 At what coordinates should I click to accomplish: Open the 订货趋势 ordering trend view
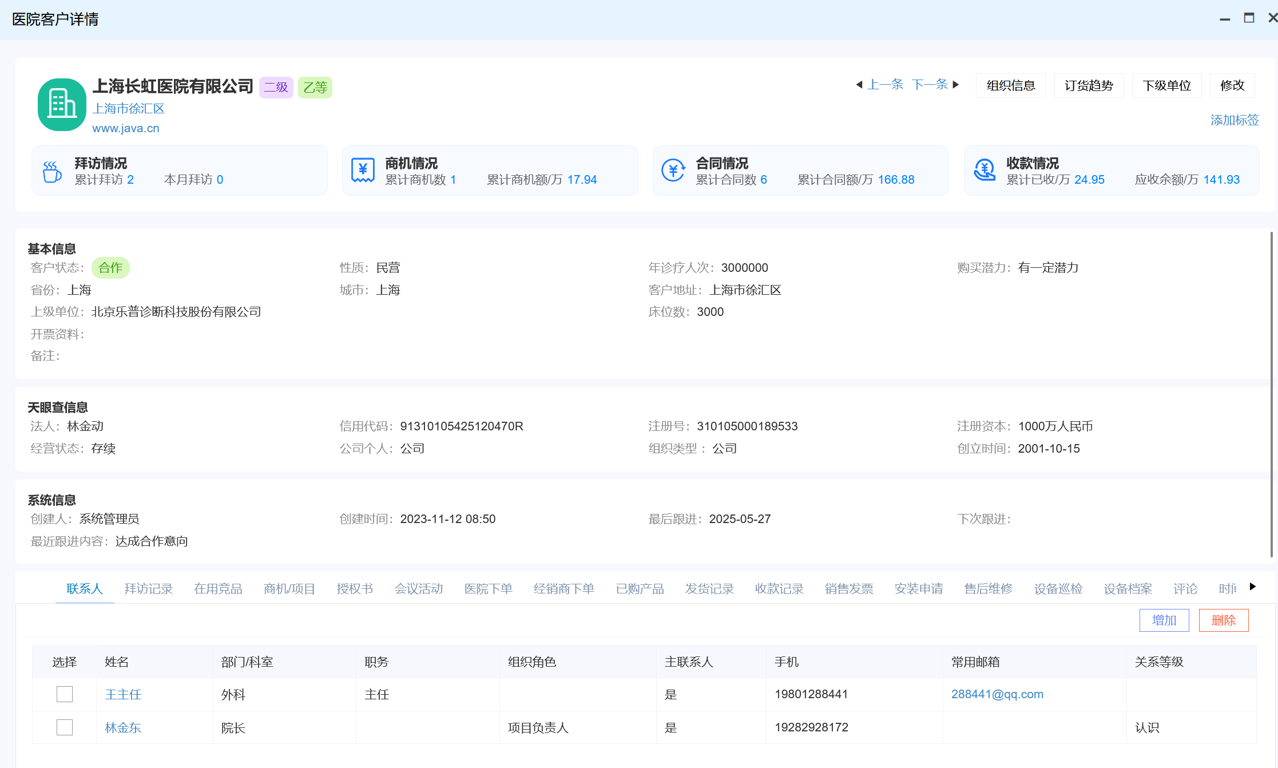tap(1088, 86)
